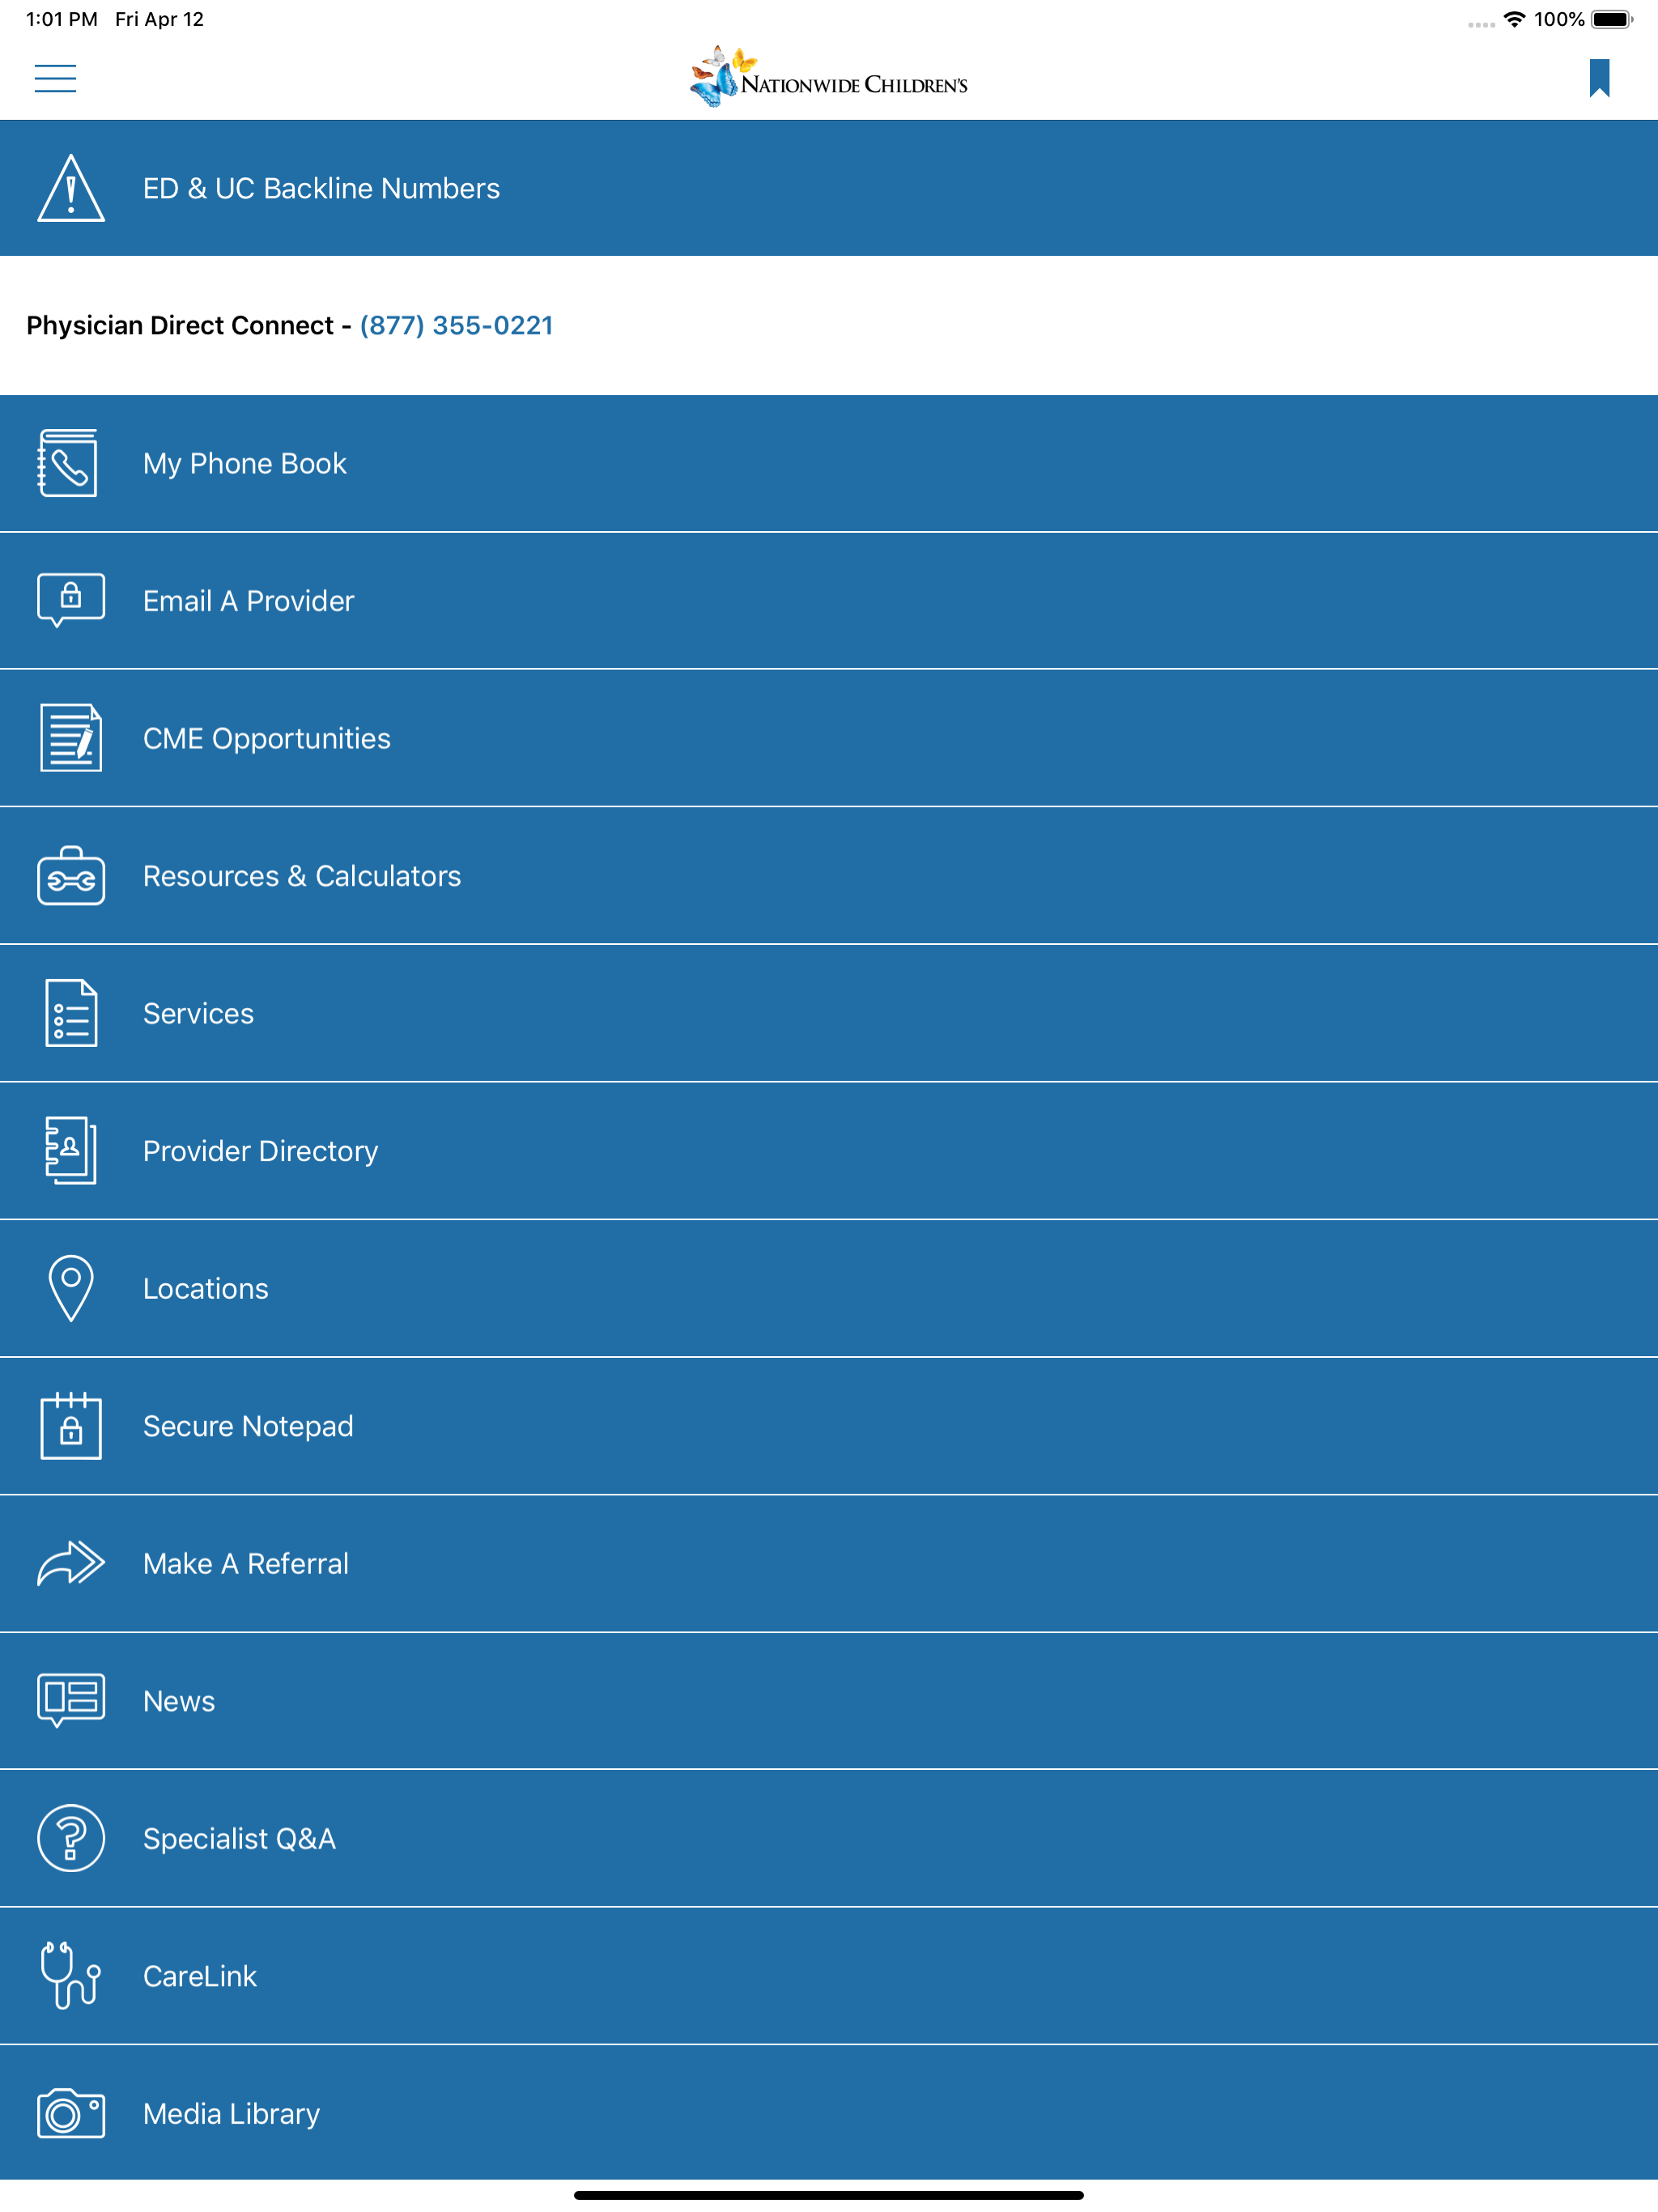Open the Provider Directory row
Viewport: 1658px width, 2212px height.
tap(829, 1151)
